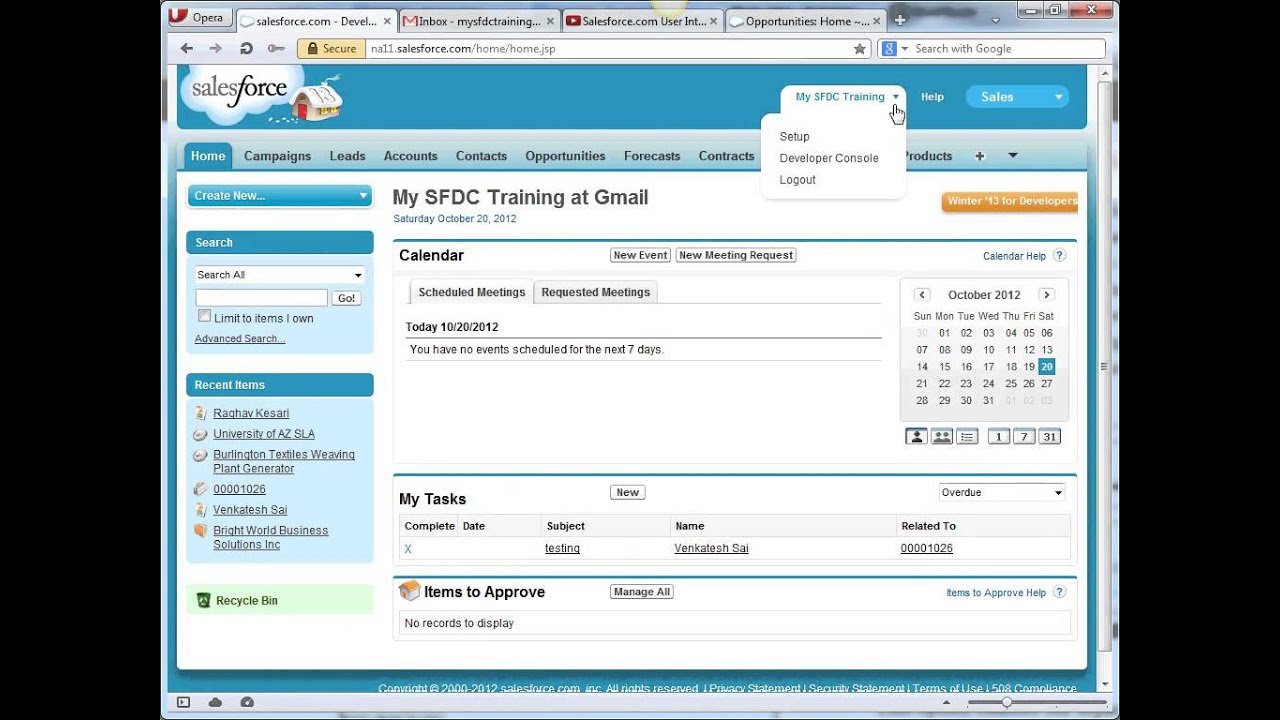Open the Venkatesh Sai task name link
This screenshot has width=1280, height=720.
711,548
